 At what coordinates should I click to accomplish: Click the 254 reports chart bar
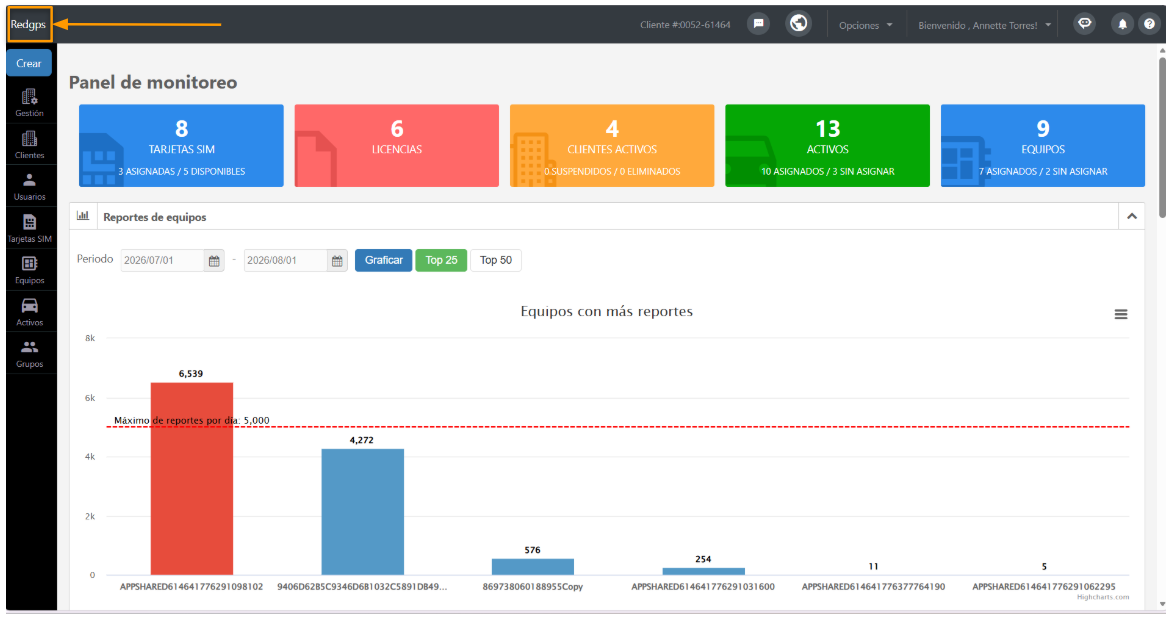(x=703, y=571)
